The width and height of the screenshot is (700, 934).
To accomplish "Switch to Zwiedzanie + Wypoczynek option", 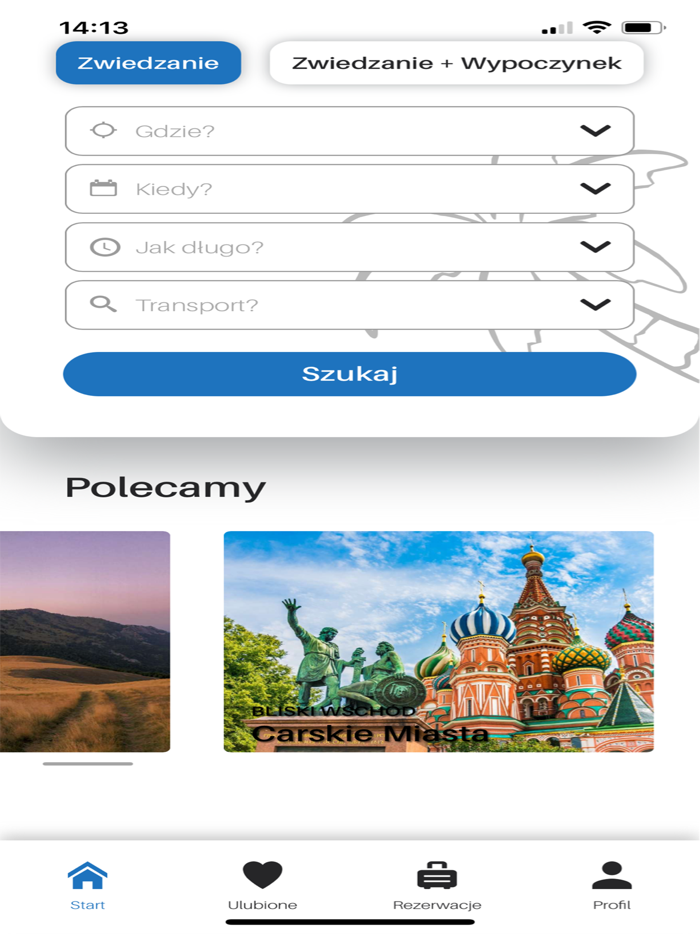I will click(456, 63).
